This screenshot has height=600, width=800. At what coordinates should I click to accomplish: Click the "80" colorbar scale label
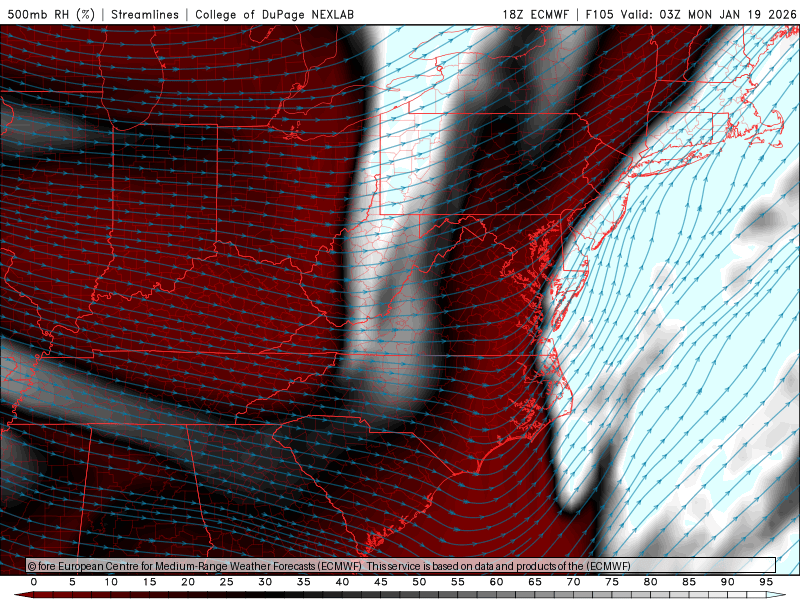(651, 582)
